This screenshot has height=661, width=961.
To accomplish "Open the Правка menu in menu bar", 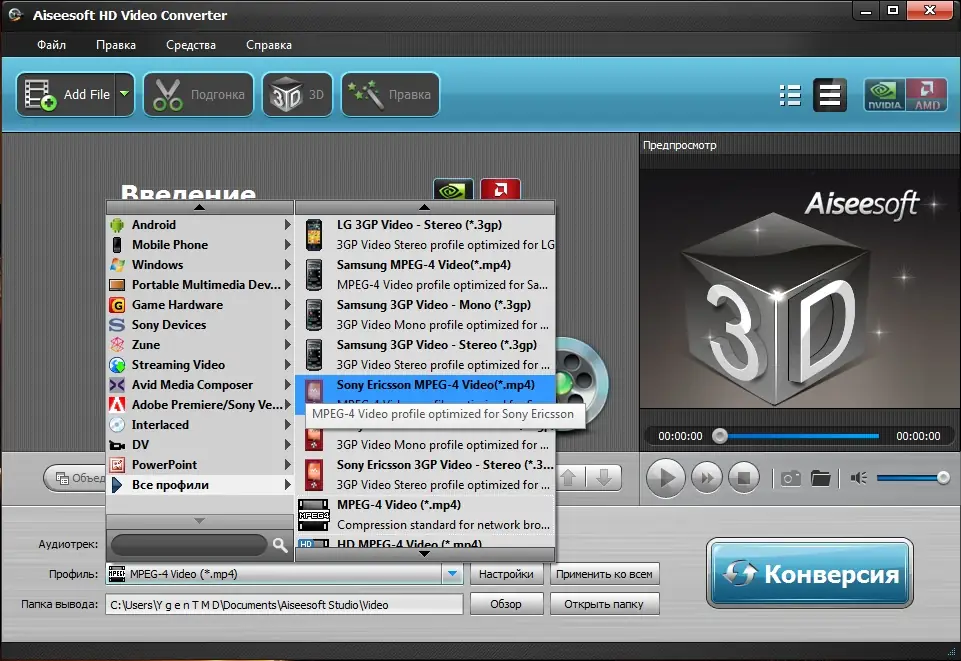I will [116, 45].
